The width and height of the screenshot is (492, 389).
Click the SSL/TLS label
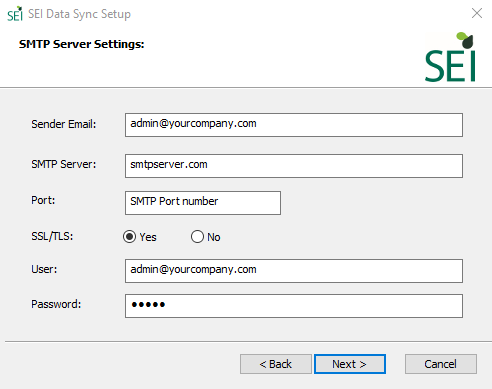[52, 236]
